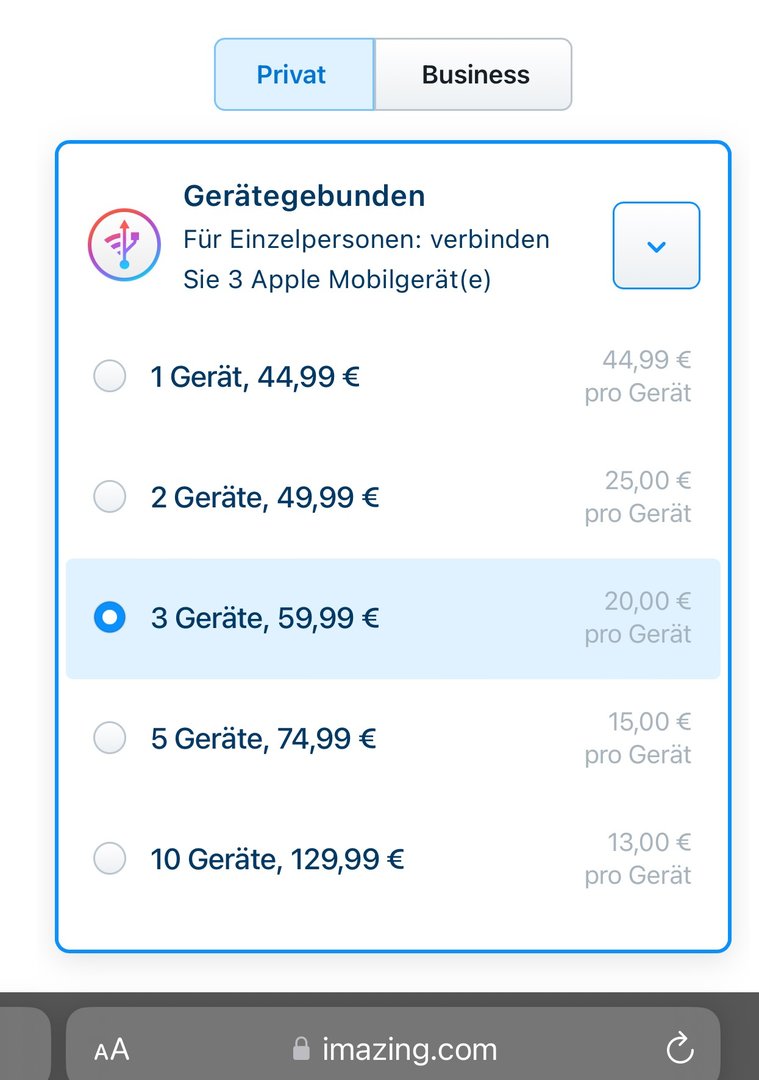The image size is (759, 1080).
Task: Choose the 10 Geräte radio option
Action: point(110,859)
